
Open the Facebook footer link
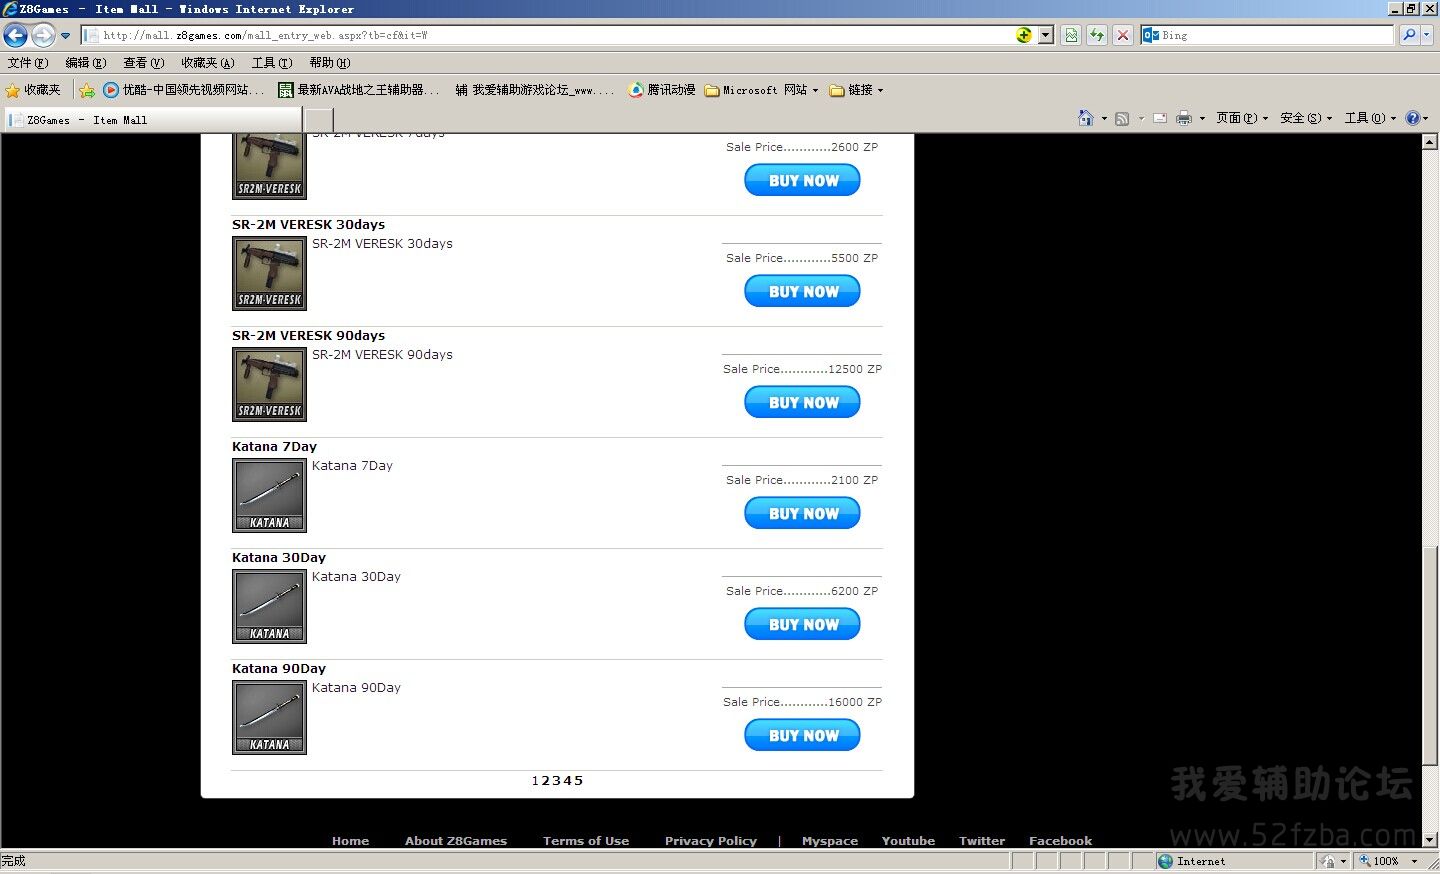tap(1060, 841)
